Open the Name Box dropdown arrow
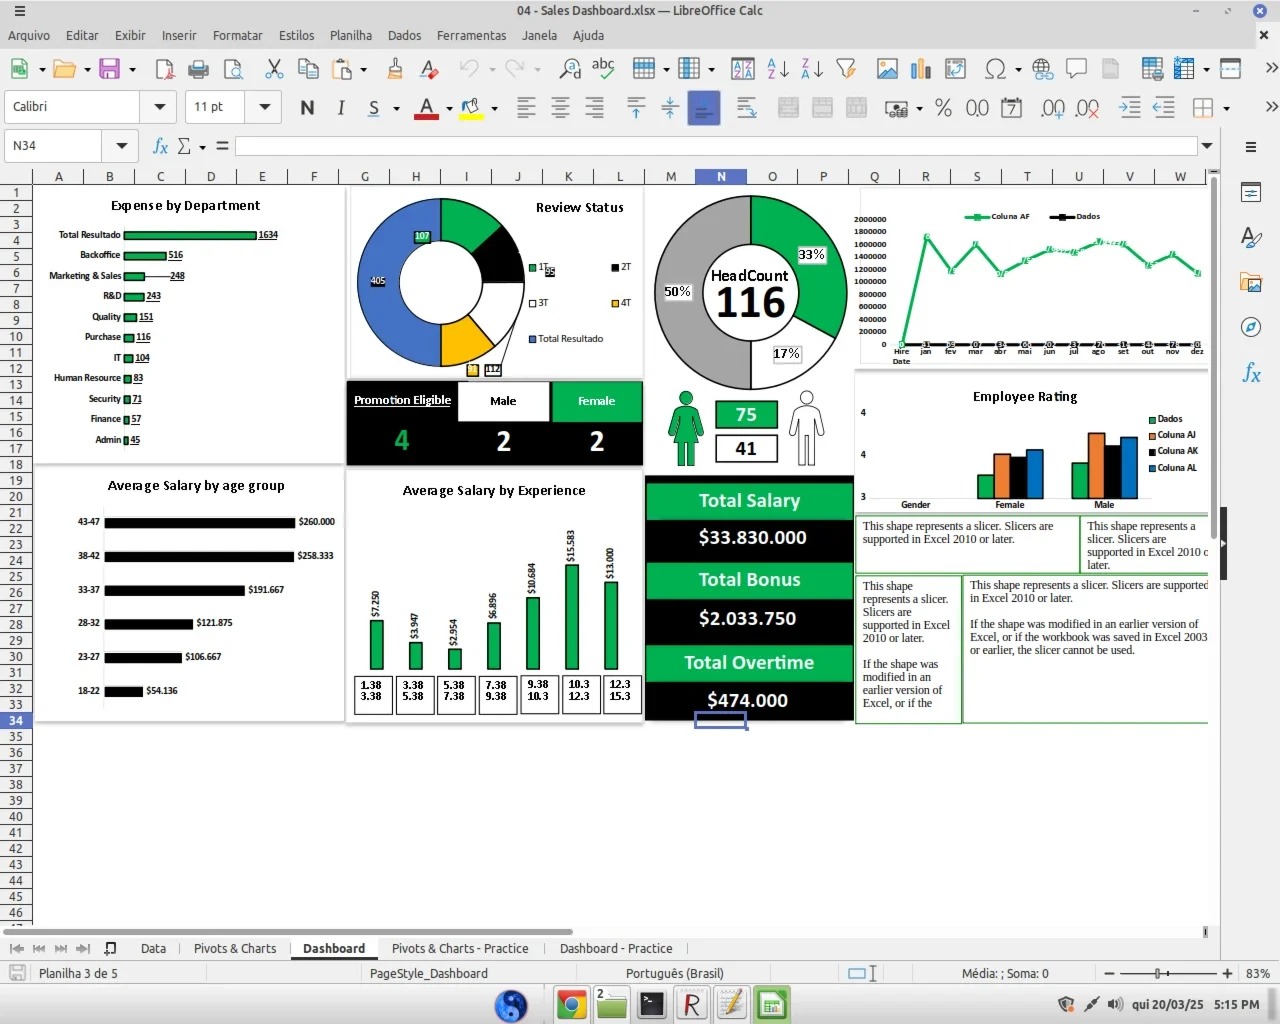Image resolution: width=1280 pixels, height=1024 pixels. pos(121,146)
